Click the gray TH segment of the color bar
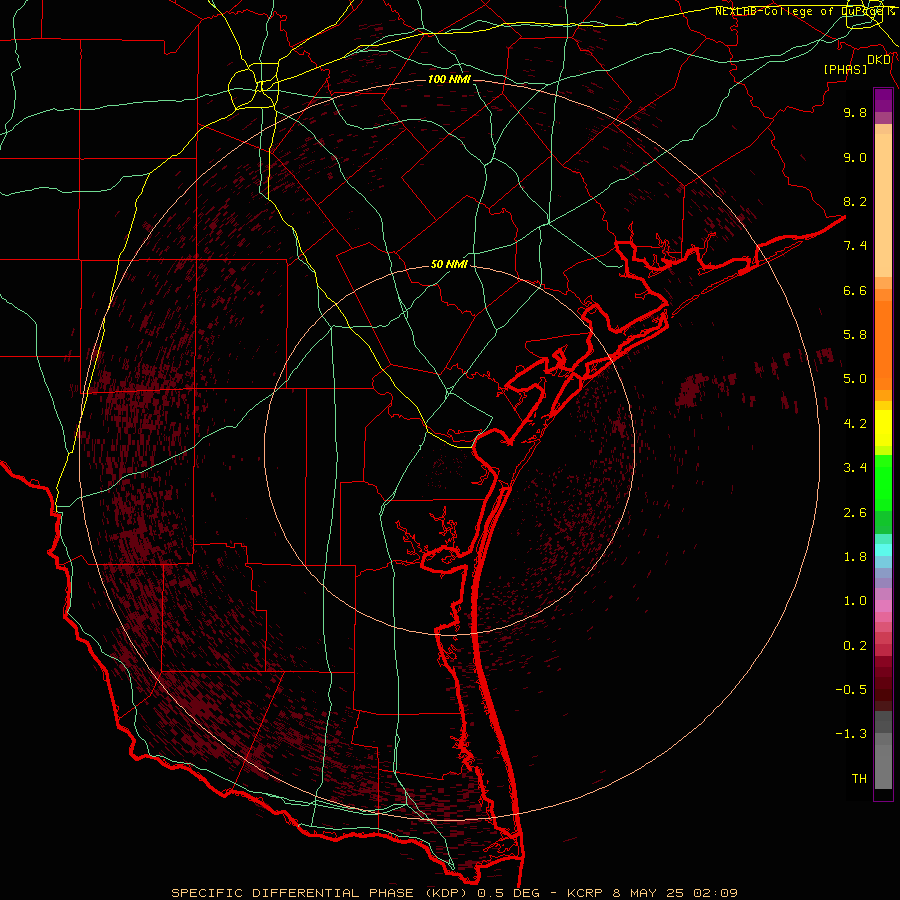This screenshot has width=900, height=900. pyautogui.click(x=883, y=761)
